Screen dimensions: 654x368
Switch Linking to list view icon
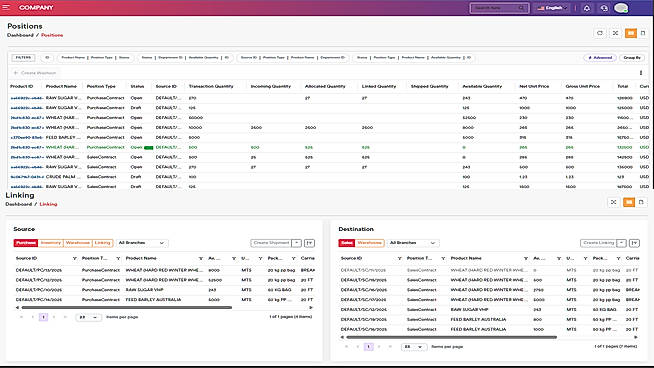pyautogui.click(x=641, y=202)
